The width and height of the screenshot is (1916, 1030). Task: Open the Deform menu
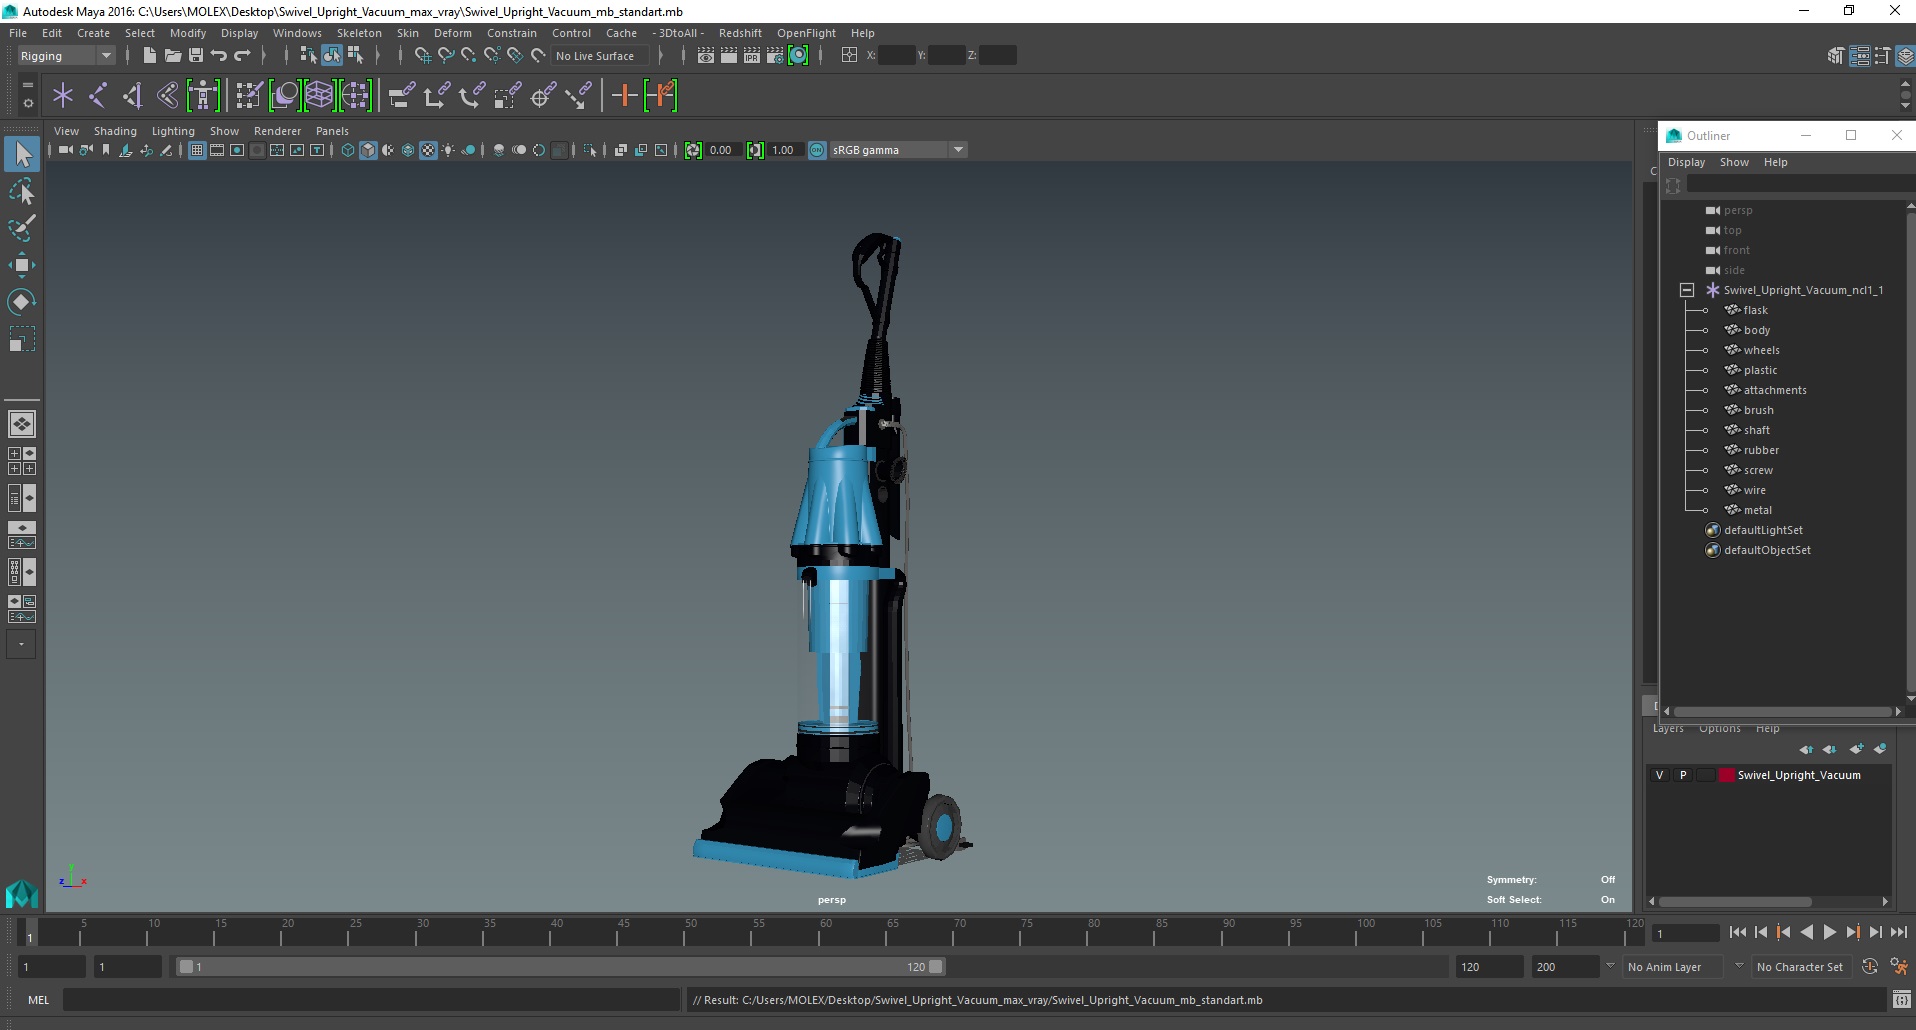452,33
